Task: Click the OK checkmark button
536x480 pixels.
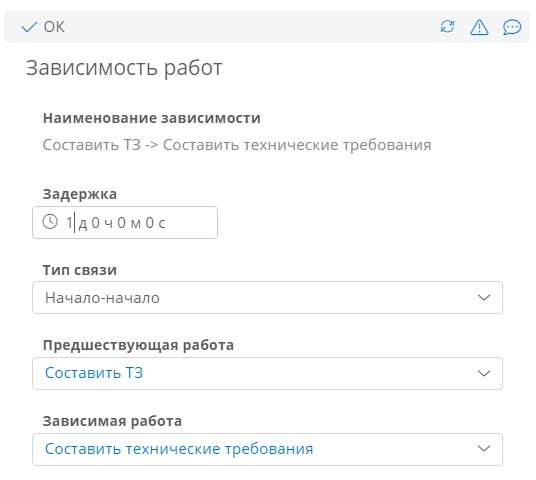Action: click(x=43, y=27)
